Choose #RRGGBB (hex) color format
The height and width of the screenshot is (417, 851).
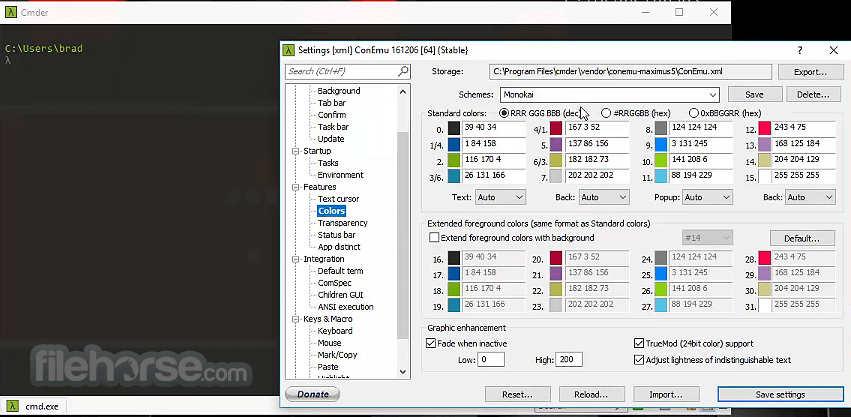tap(636, 113)
